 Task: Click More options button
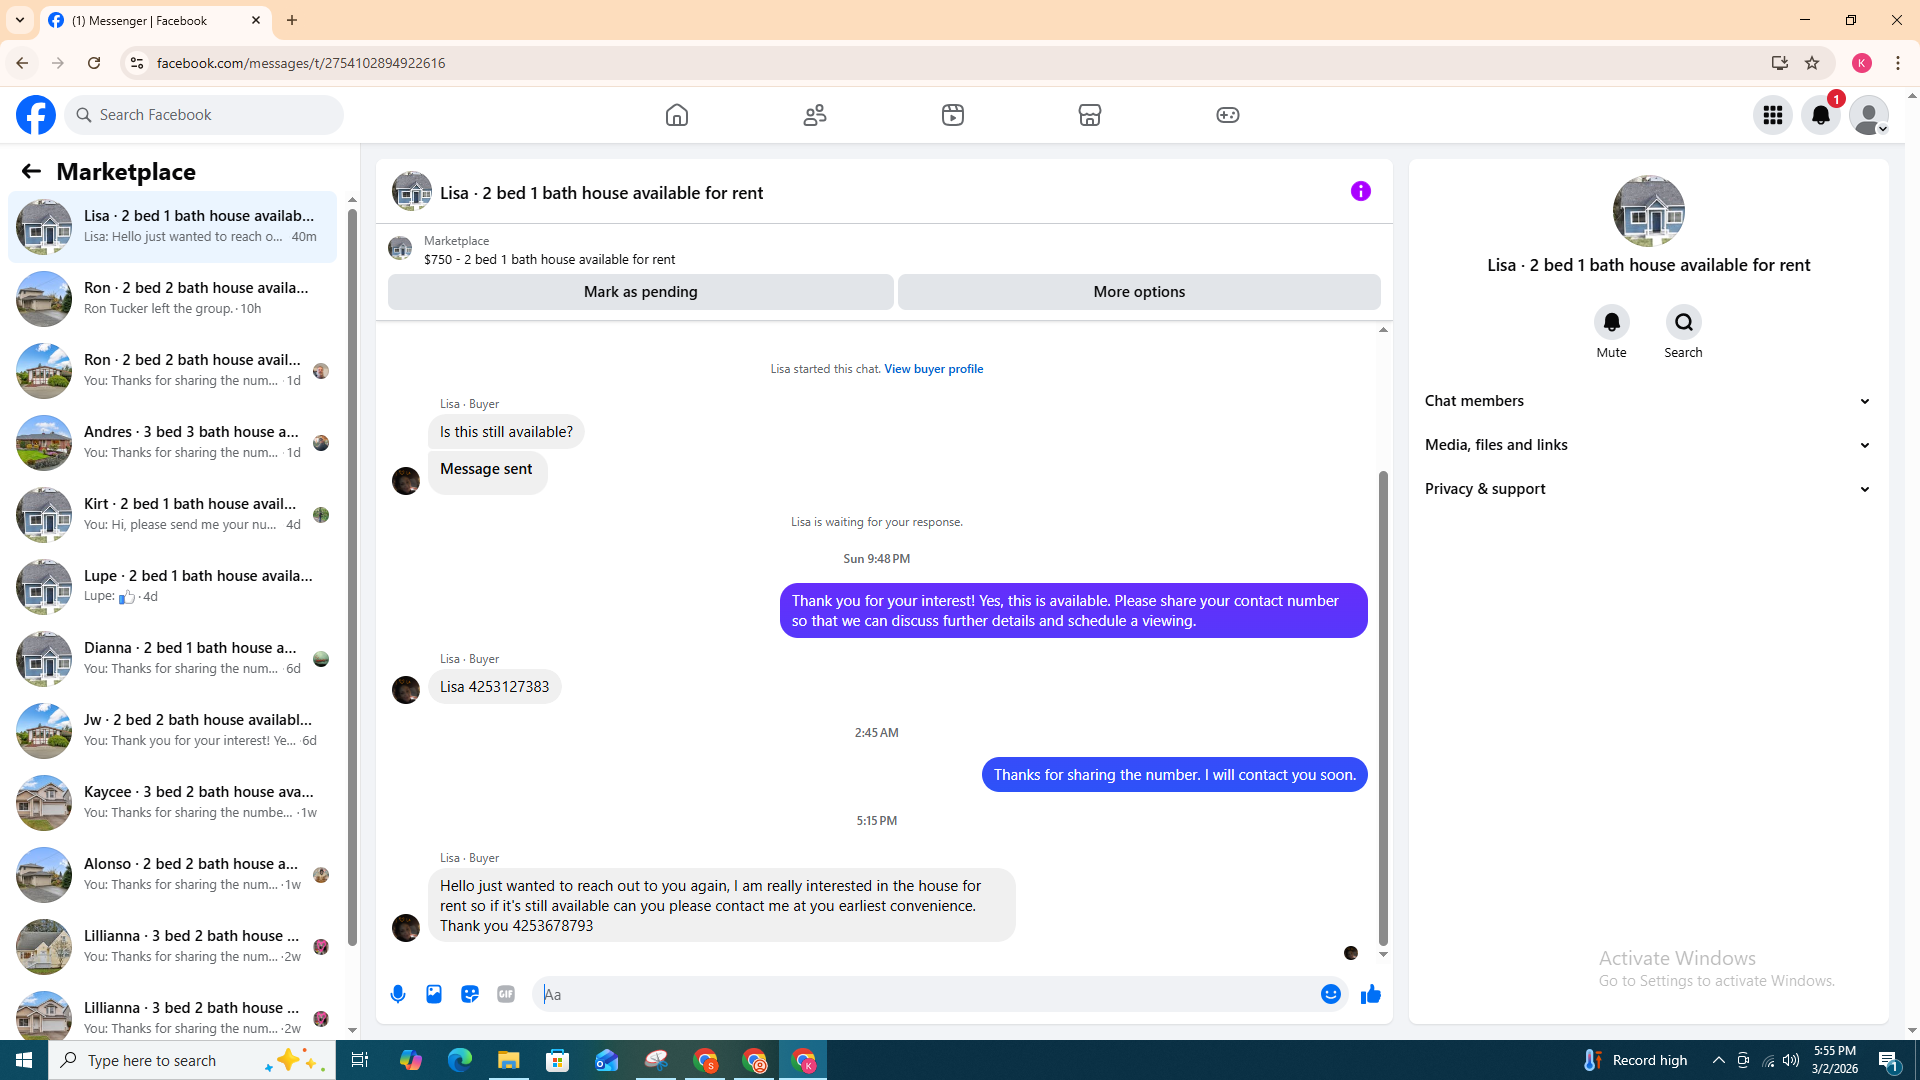pyautogui.click(x=1139, y=292)
